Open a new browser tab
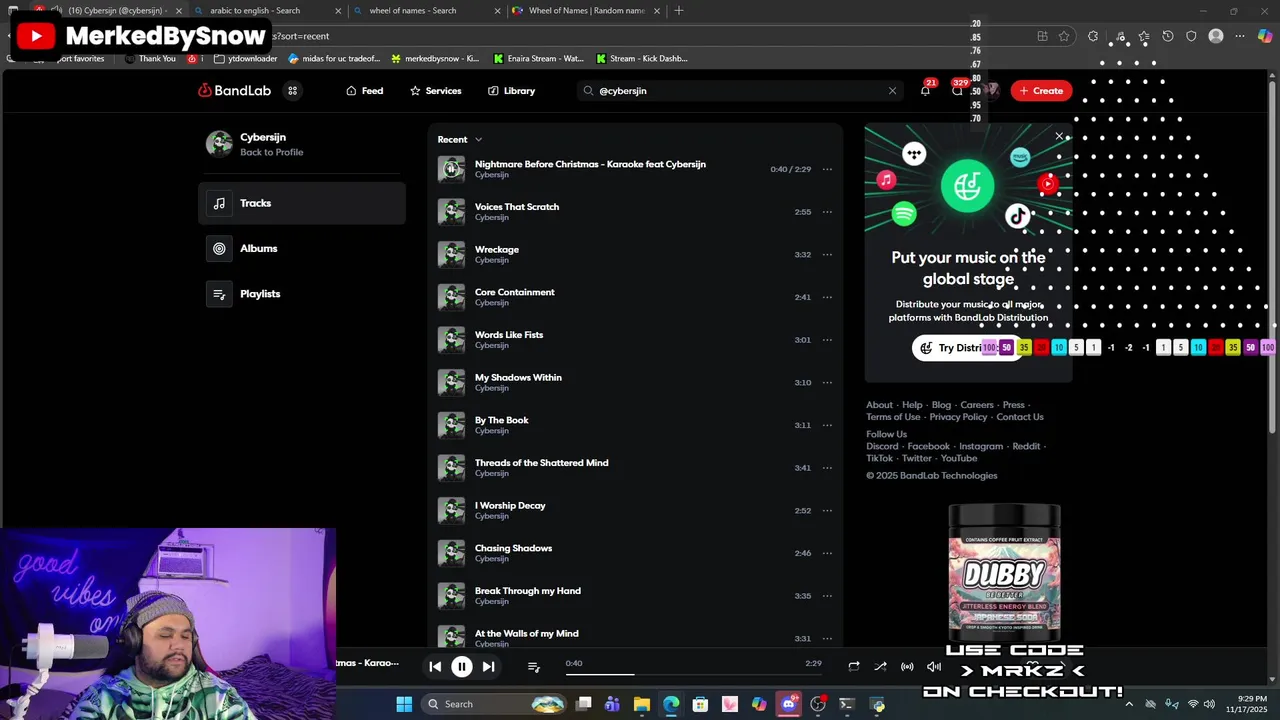The width and height of the screenshot is (1280, 720). click(679, 11)
